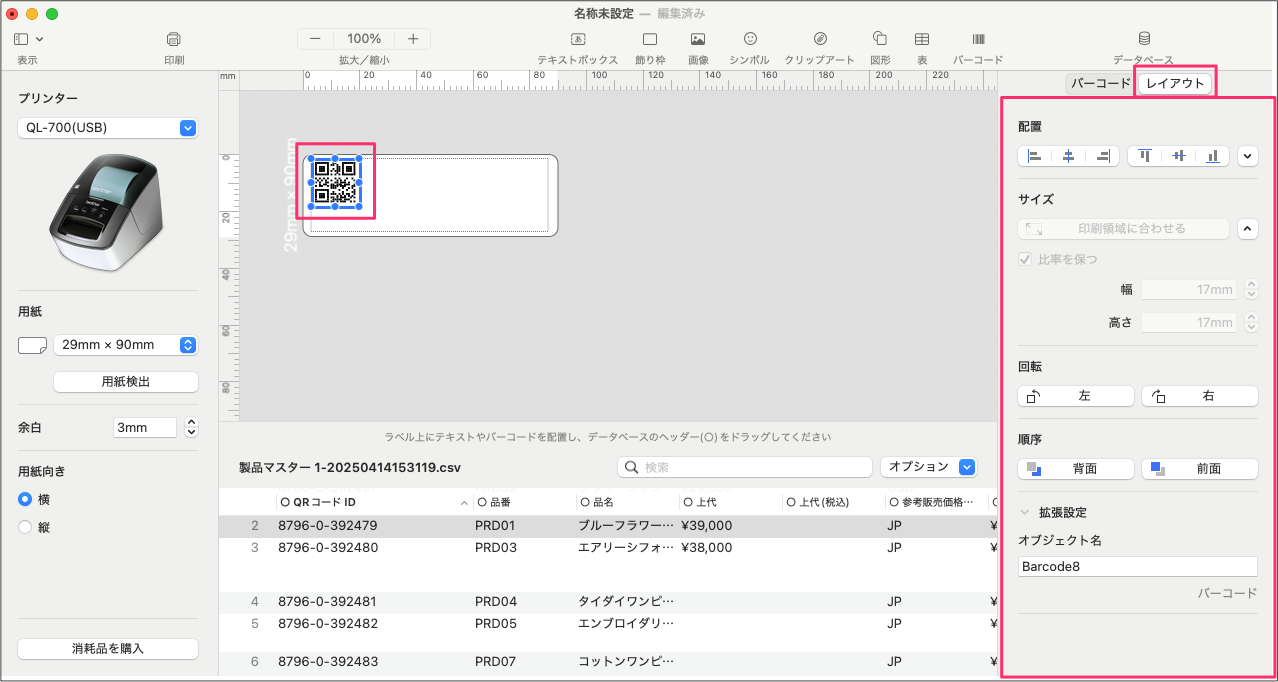The width and height of the screenshot is (1278, 682).
Task: Zoom in with the plus button
Action: coord(412,39)
